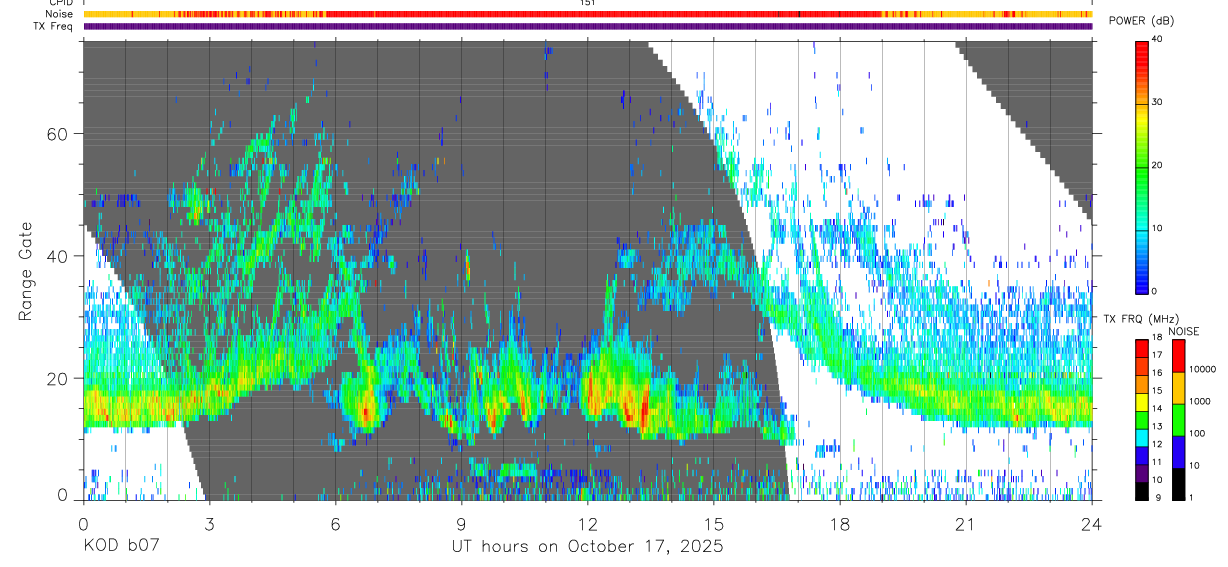Image resolution: width=1228 pixels, height=567 pixels.
Task: Click range gate tick label 40
Action: (x=57, y=256)
